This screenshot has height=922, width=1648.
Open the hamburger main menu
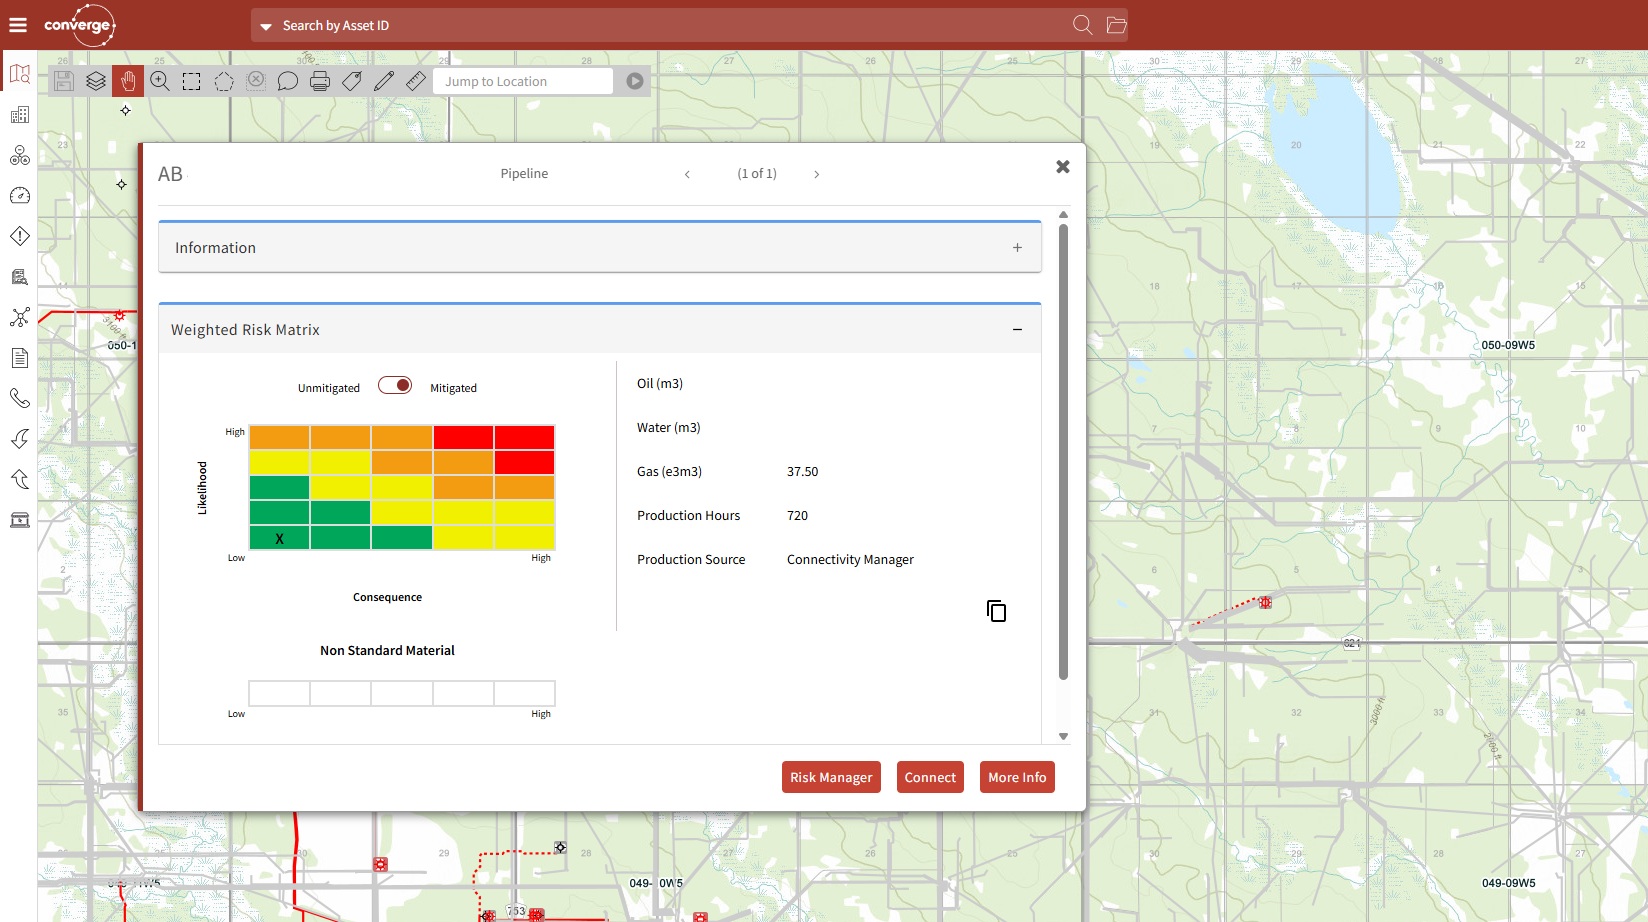tap(18, 25)
